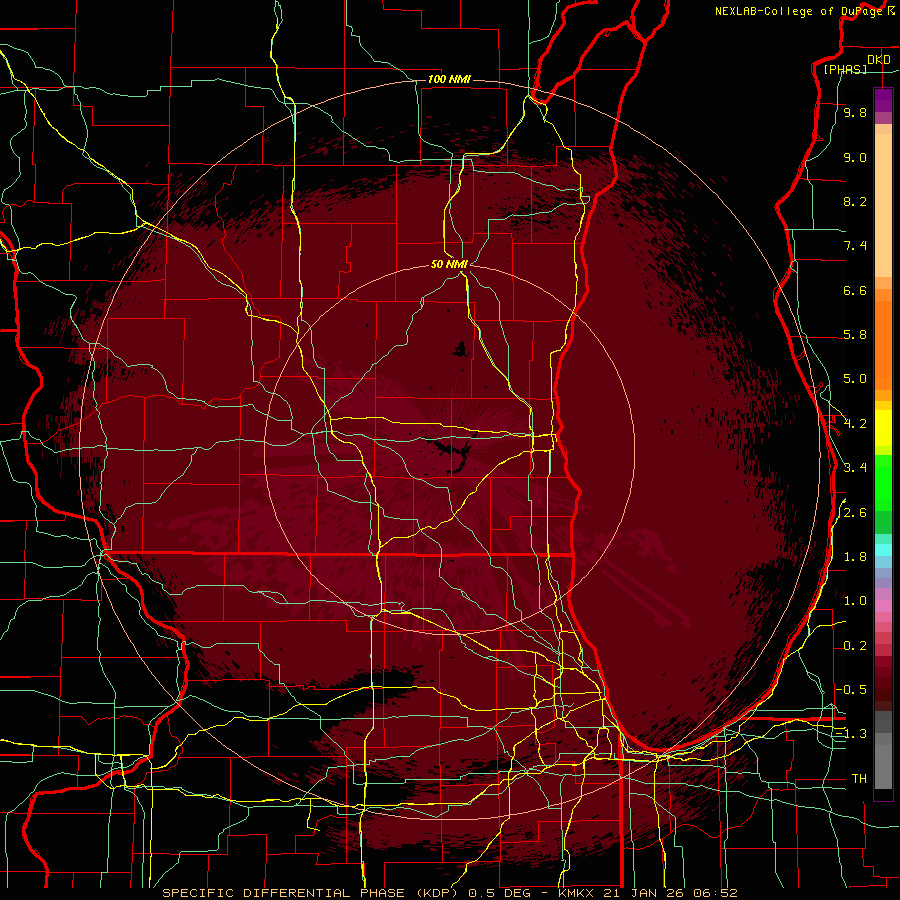Click the 2.6 scale value
Image resolution: width=900 pixels, height=900 pixels.
pyautogui.click(x=855, y=513)
